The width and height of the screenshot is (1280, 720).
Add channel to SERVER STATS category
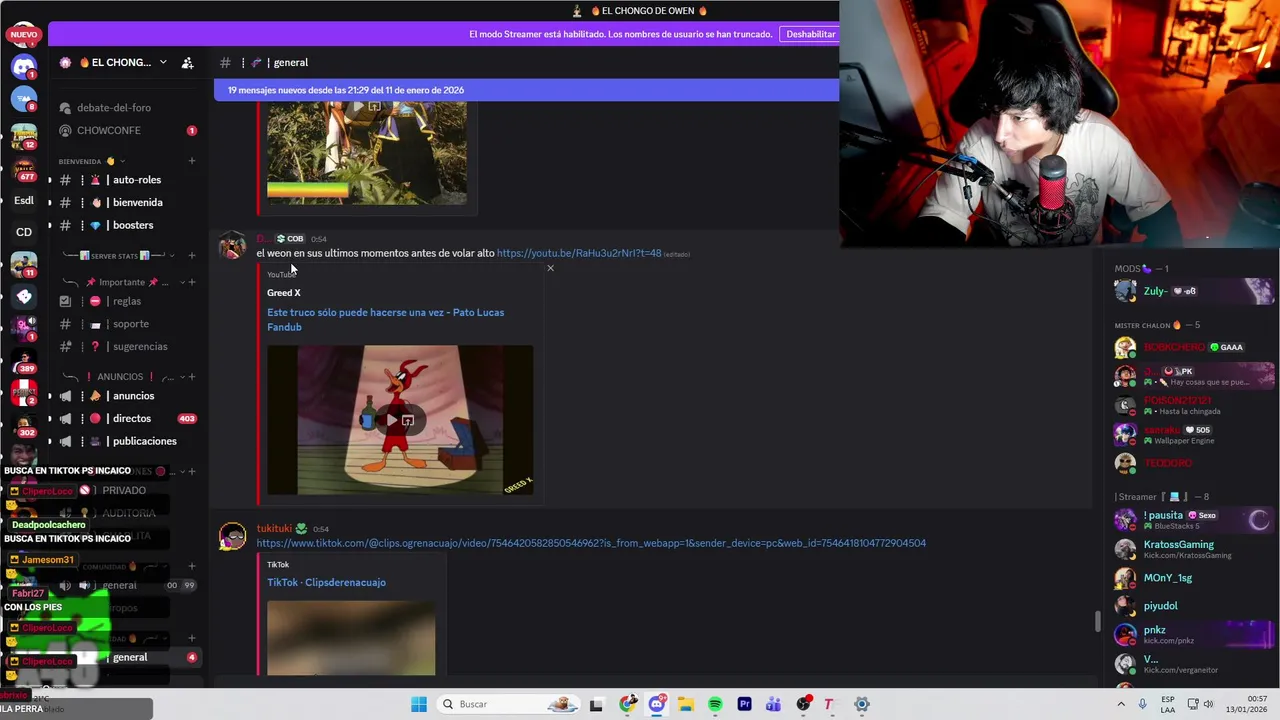[191, 255]
